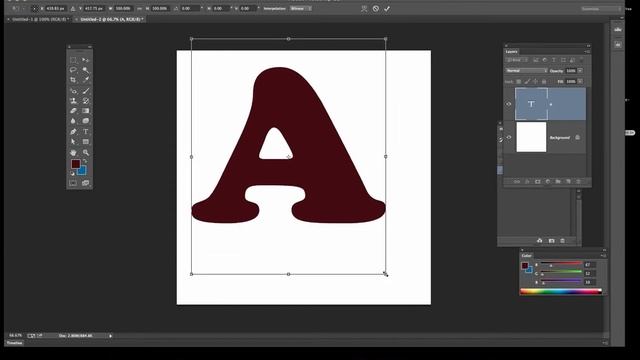Select the Sponge tool in toolbox
This screenshot has width=640, height=360.
[86, 121]
